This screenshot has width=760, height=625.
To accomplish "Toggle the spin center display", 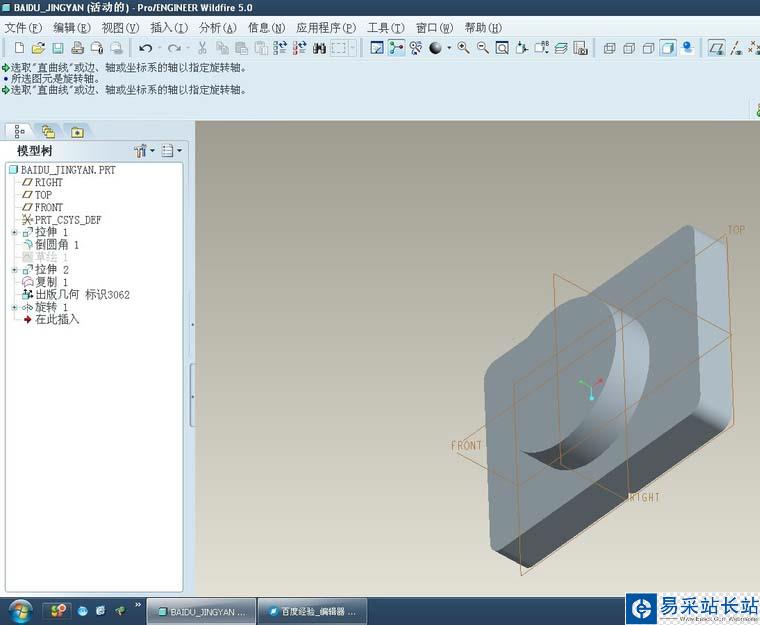I will (x=397, y=48).
